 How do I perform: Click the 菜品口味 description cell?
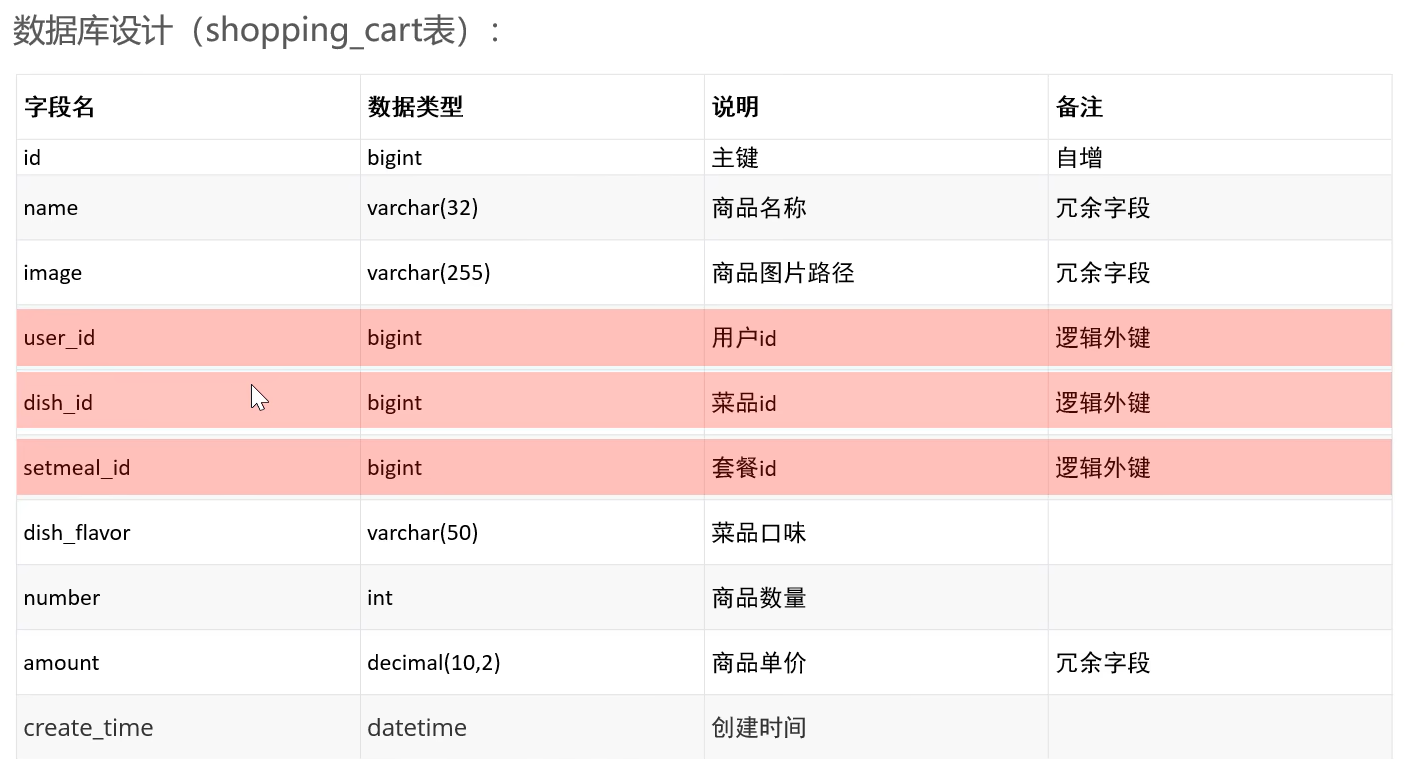coord(759,533)
